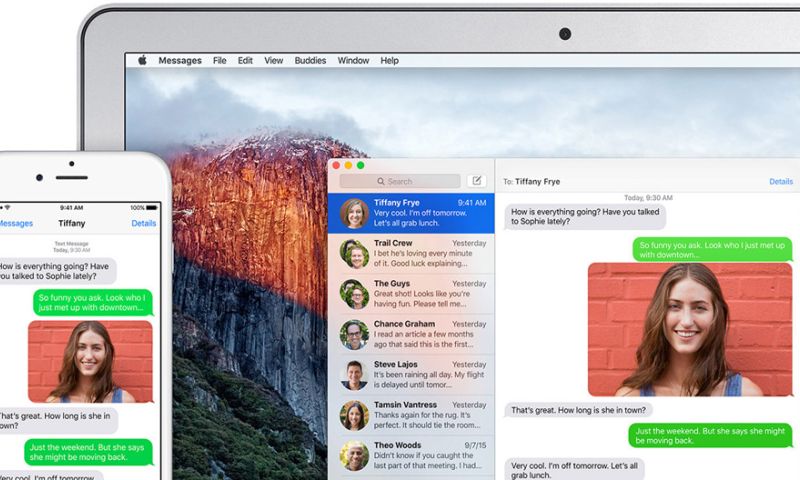This screenshot has height=480, width=800.
Task: Select The Guys conversation
Action: click(411, 294)
